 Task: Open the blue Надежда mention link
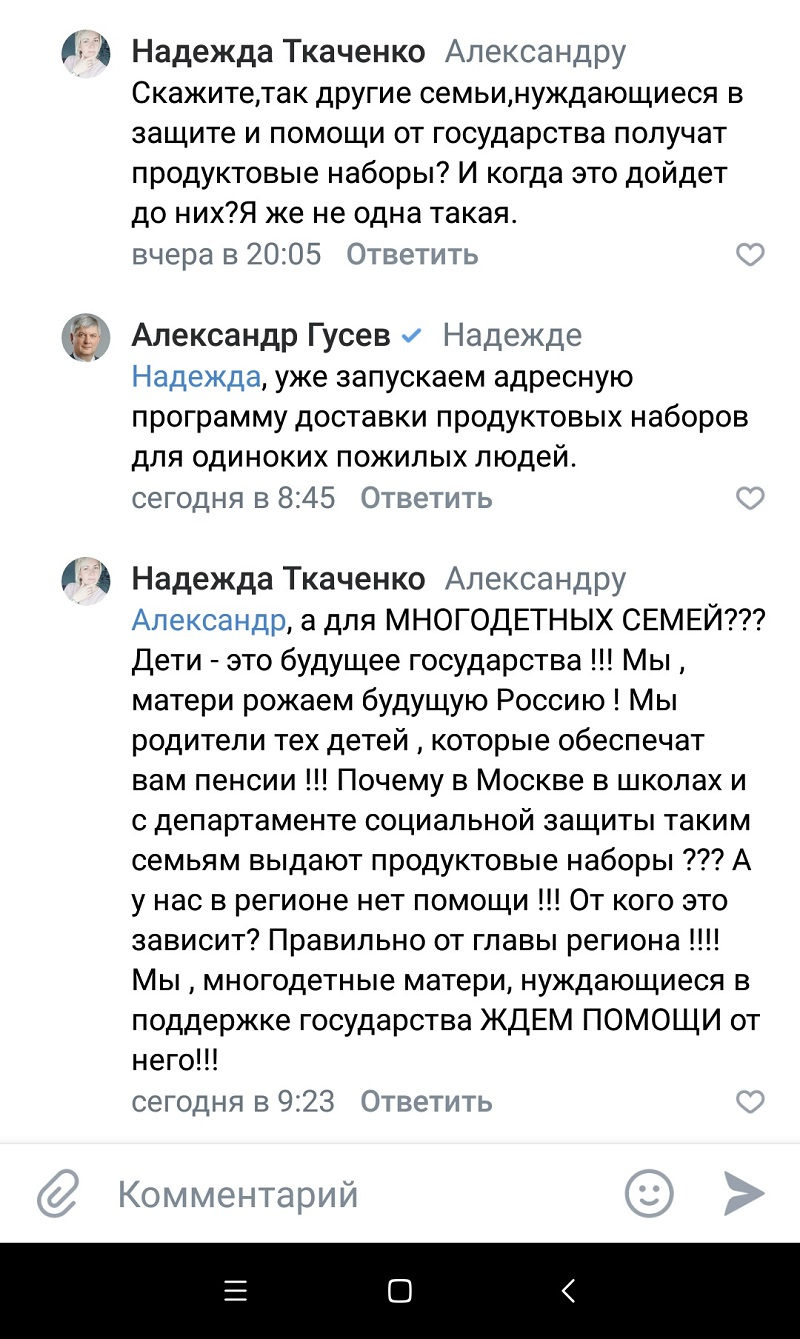(x=196, y=378)
